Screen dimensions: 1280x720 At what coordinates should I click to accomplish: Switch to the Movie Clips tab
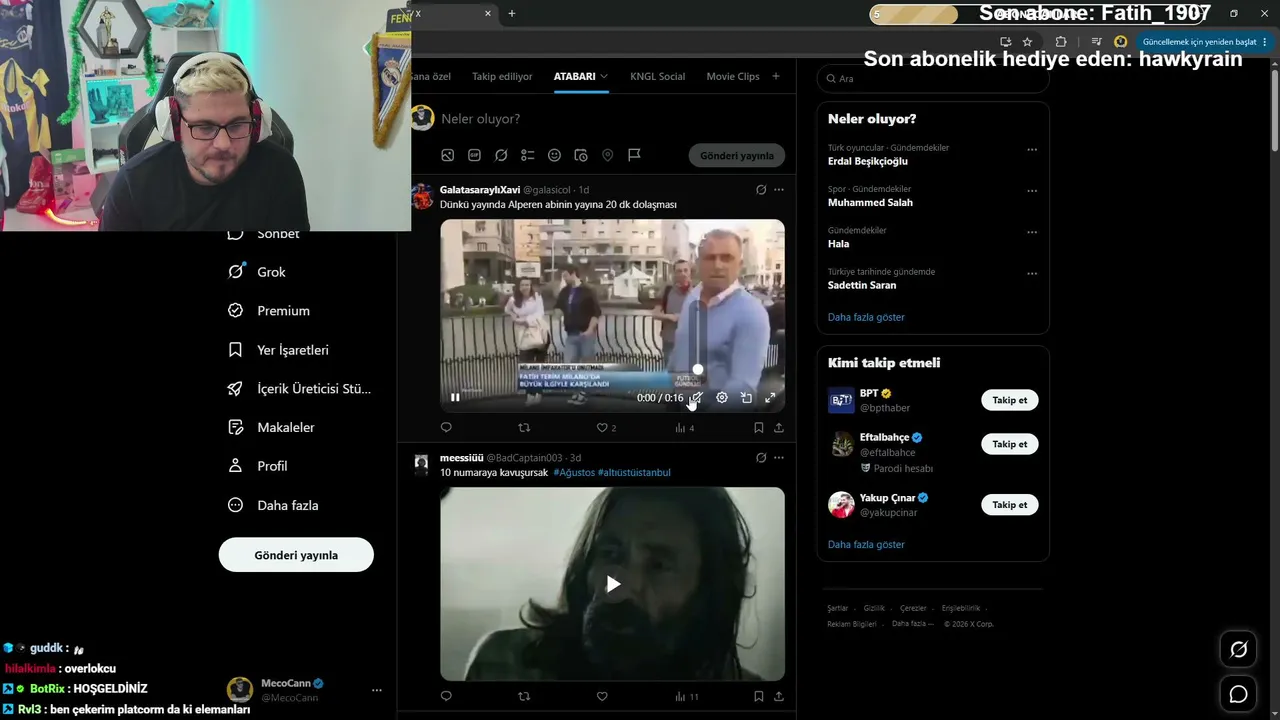[x=733, y=77]
